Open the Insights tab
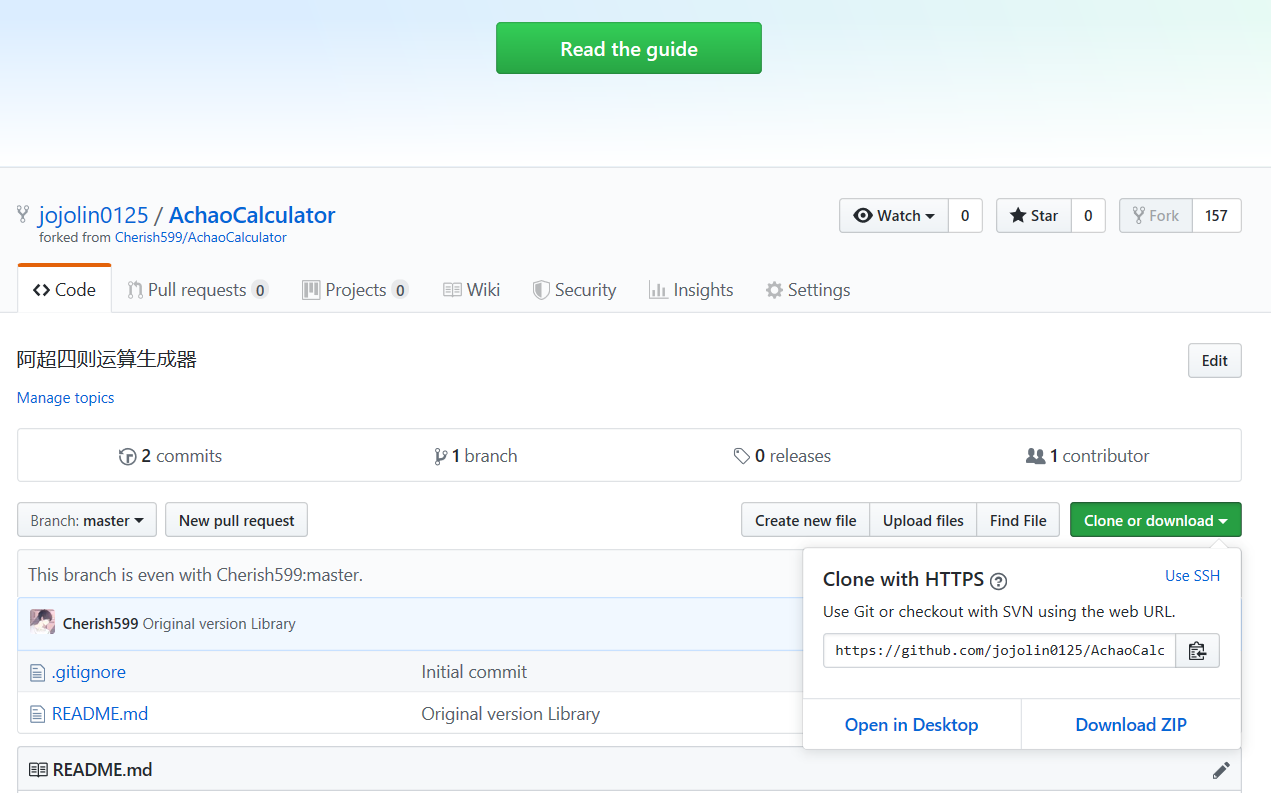 [x=691, y=290]
